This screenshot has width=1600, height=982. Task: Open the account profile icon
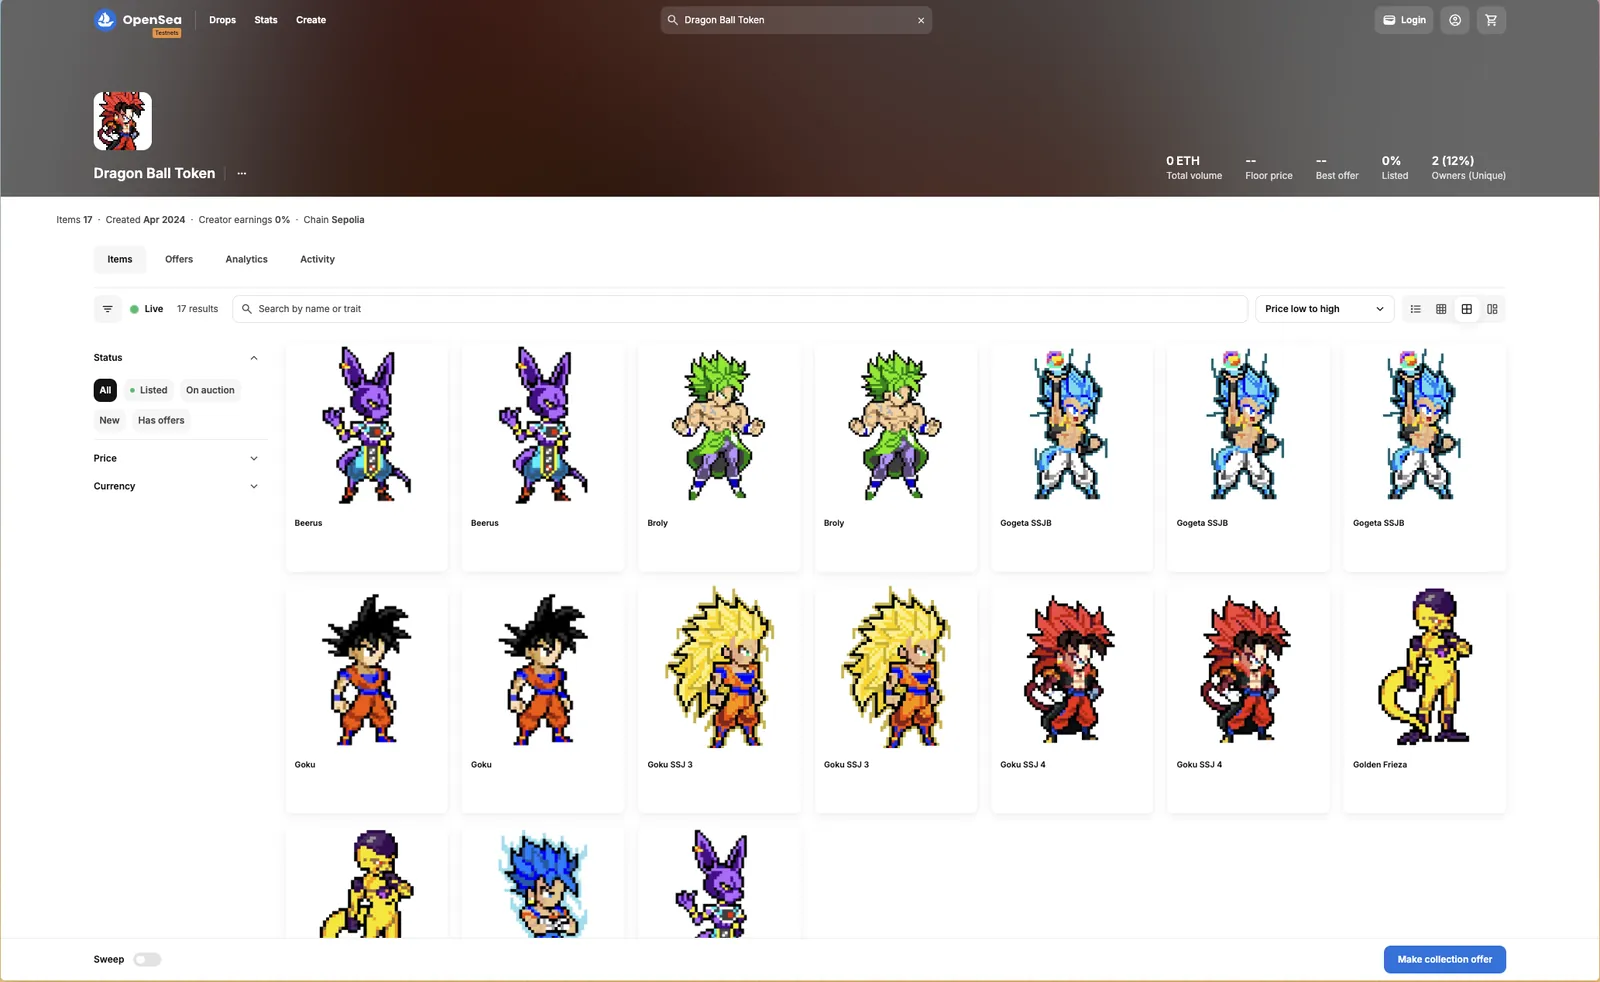pyautogui.click(x=1455, y=20)
